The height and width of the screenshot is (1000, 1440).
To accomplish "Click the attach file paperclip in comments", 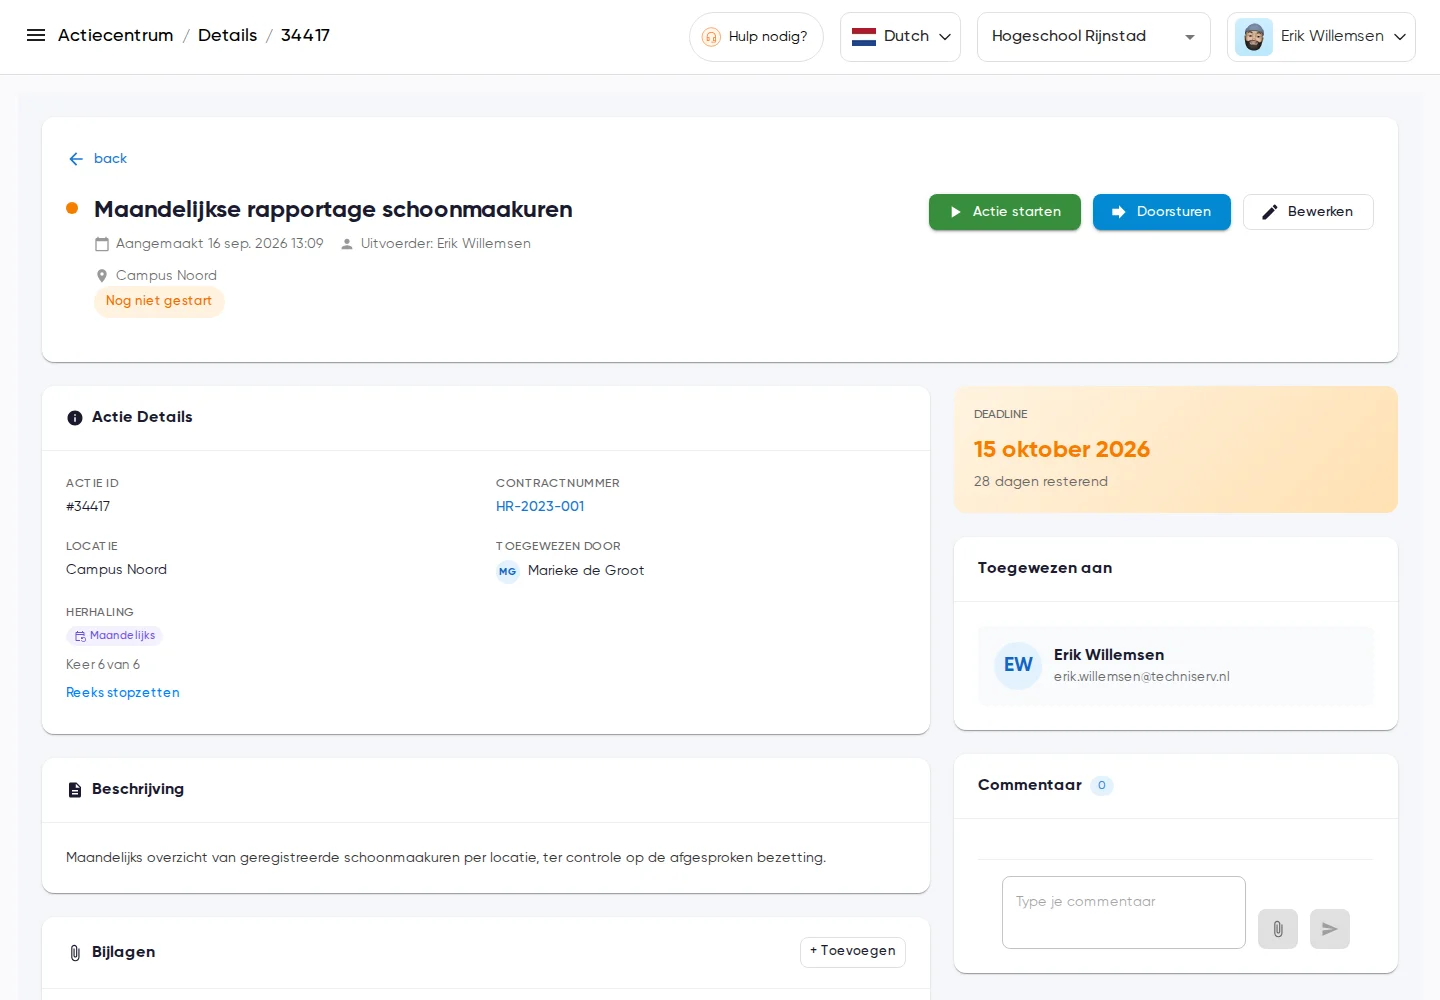I will coord(1278,929).
